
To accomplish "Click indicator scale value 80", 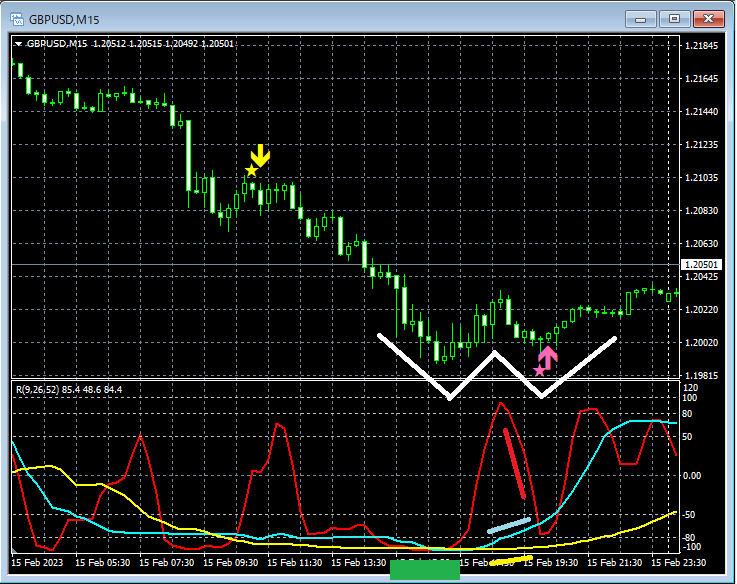I will 687,414.
